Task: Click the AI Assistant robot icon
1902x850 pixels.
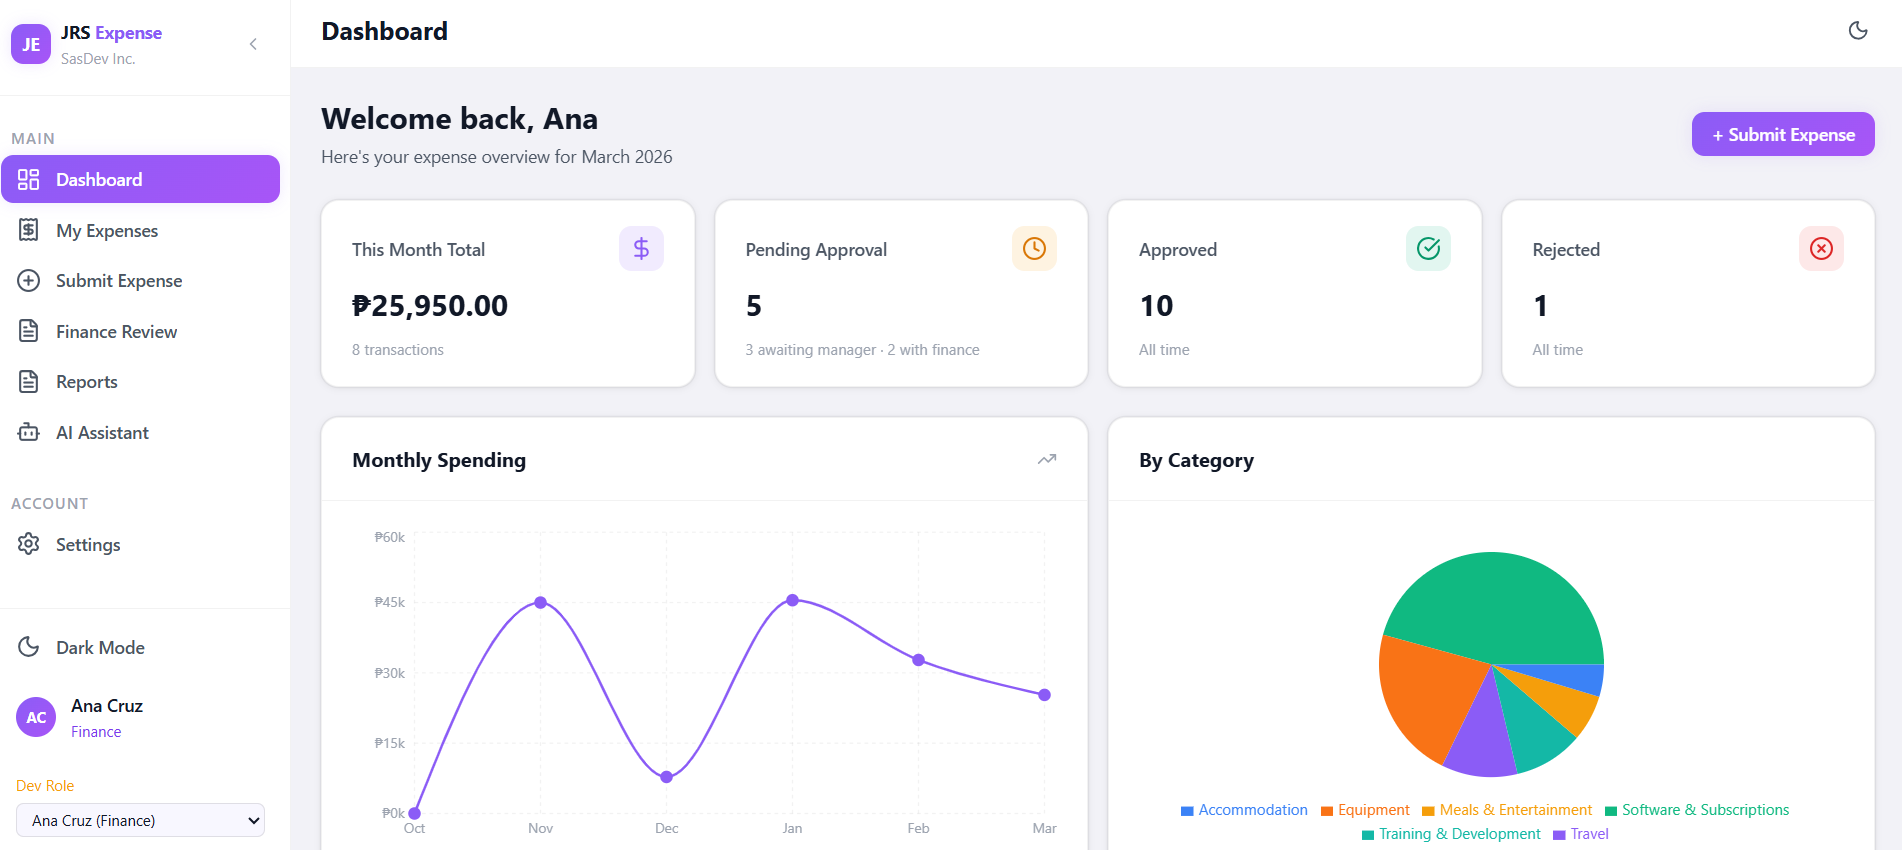Action: (x=29, y=433)
